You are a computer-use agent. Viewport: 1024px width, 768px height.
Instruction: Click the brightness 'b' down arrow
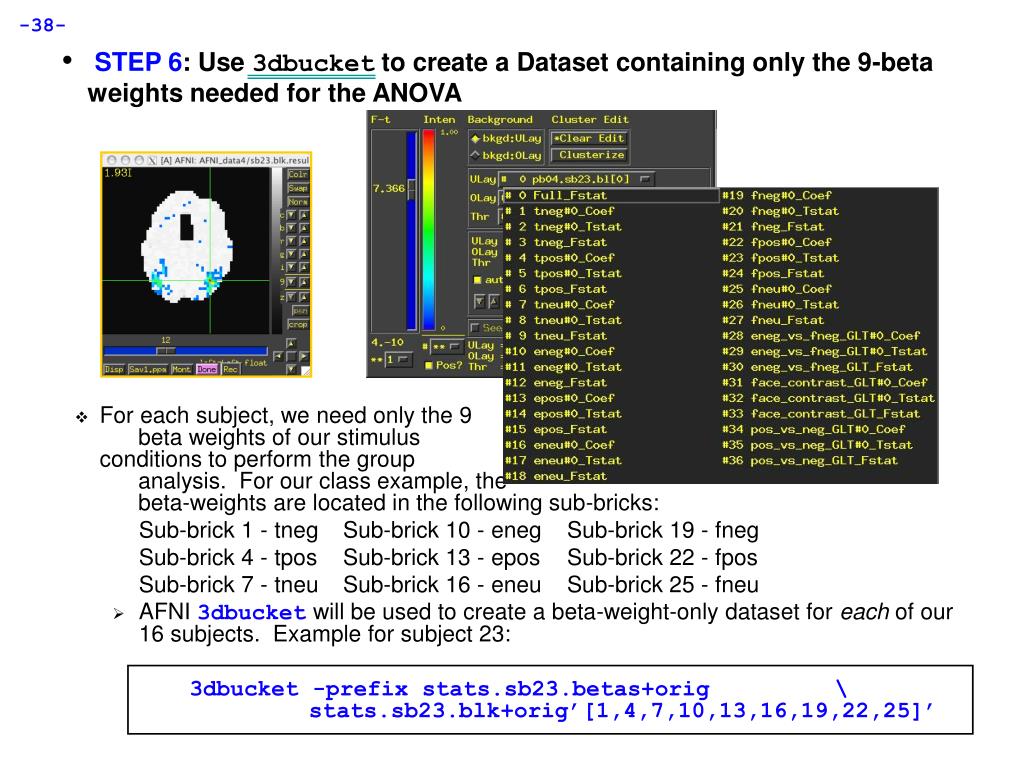[291, 228]
